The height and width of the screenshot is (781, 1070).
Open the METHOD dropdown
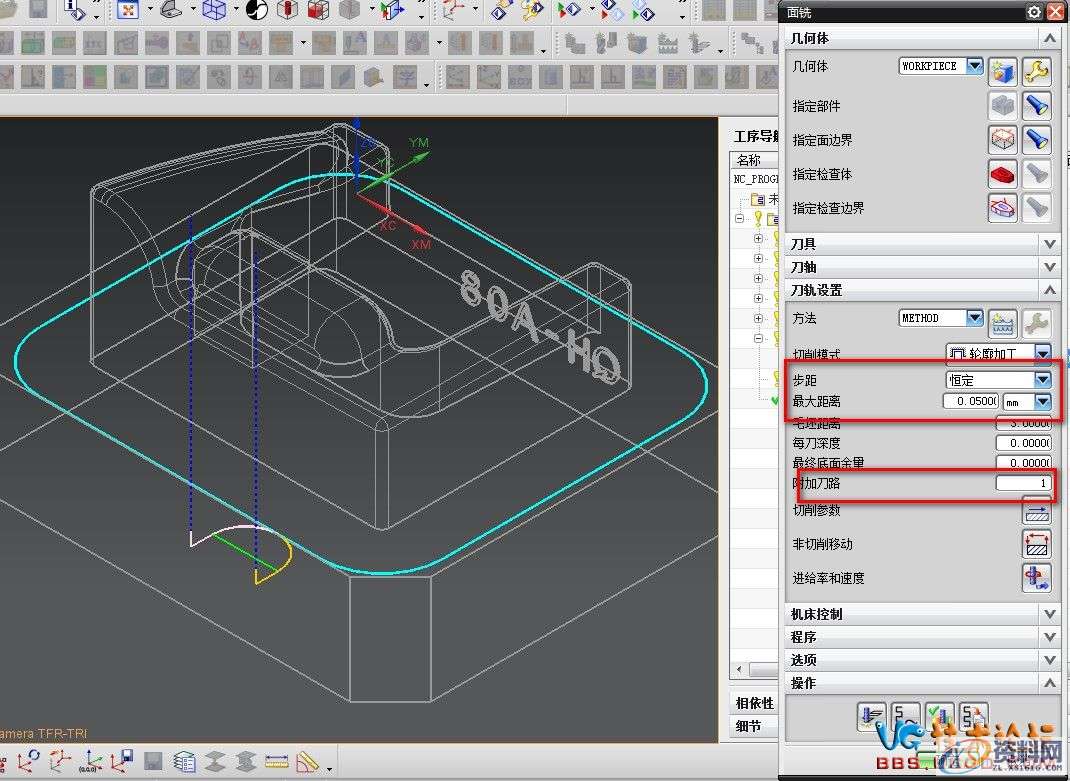(974, 318)
